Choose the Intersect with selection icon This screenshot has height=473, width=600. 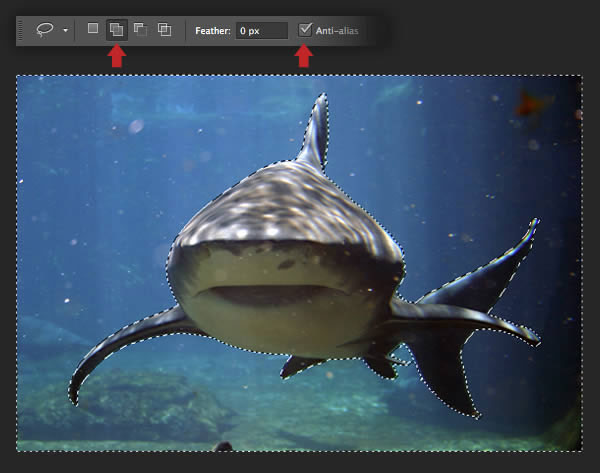pos(165,29)
